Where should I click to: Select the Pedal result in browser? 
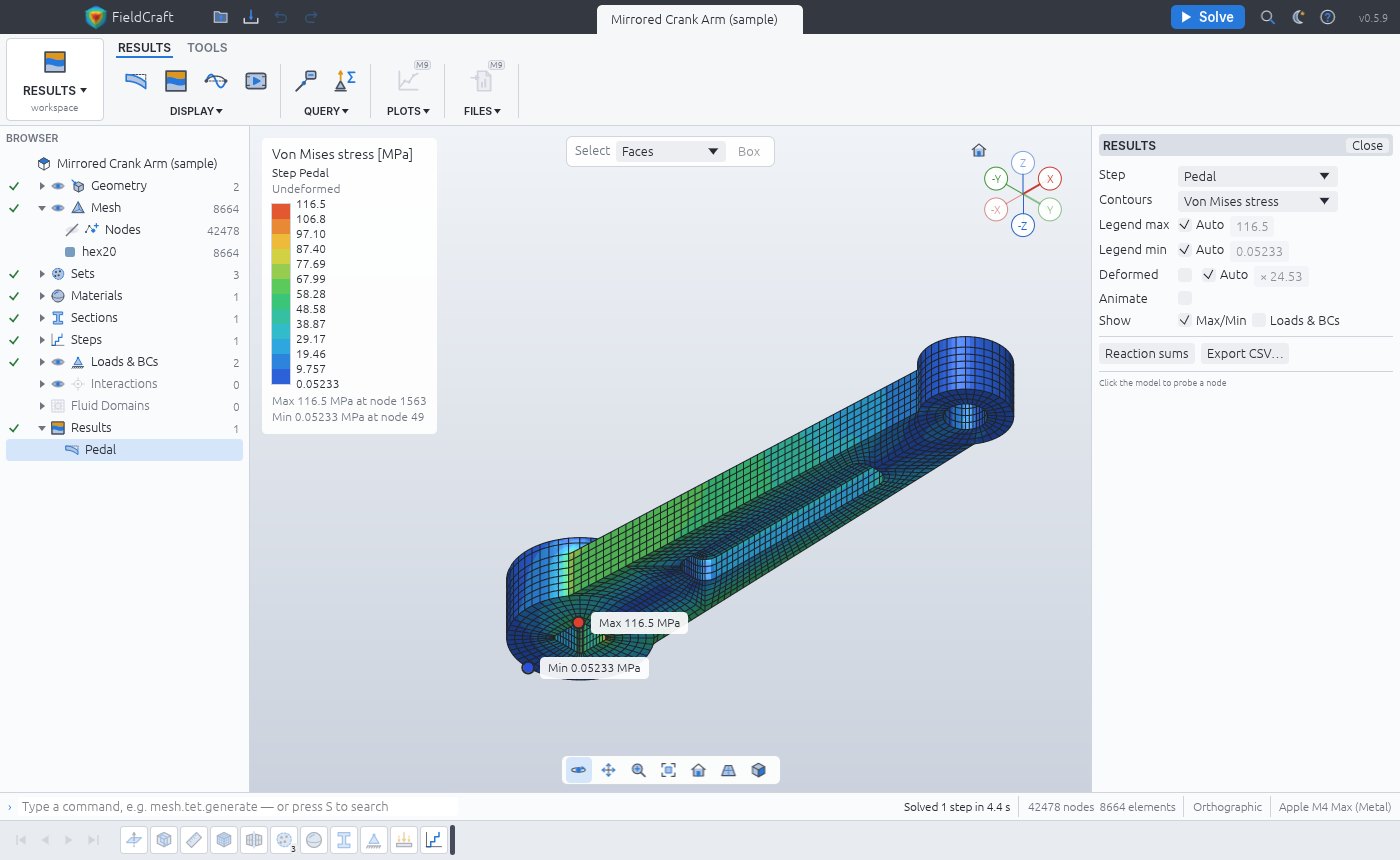point(124,450)
